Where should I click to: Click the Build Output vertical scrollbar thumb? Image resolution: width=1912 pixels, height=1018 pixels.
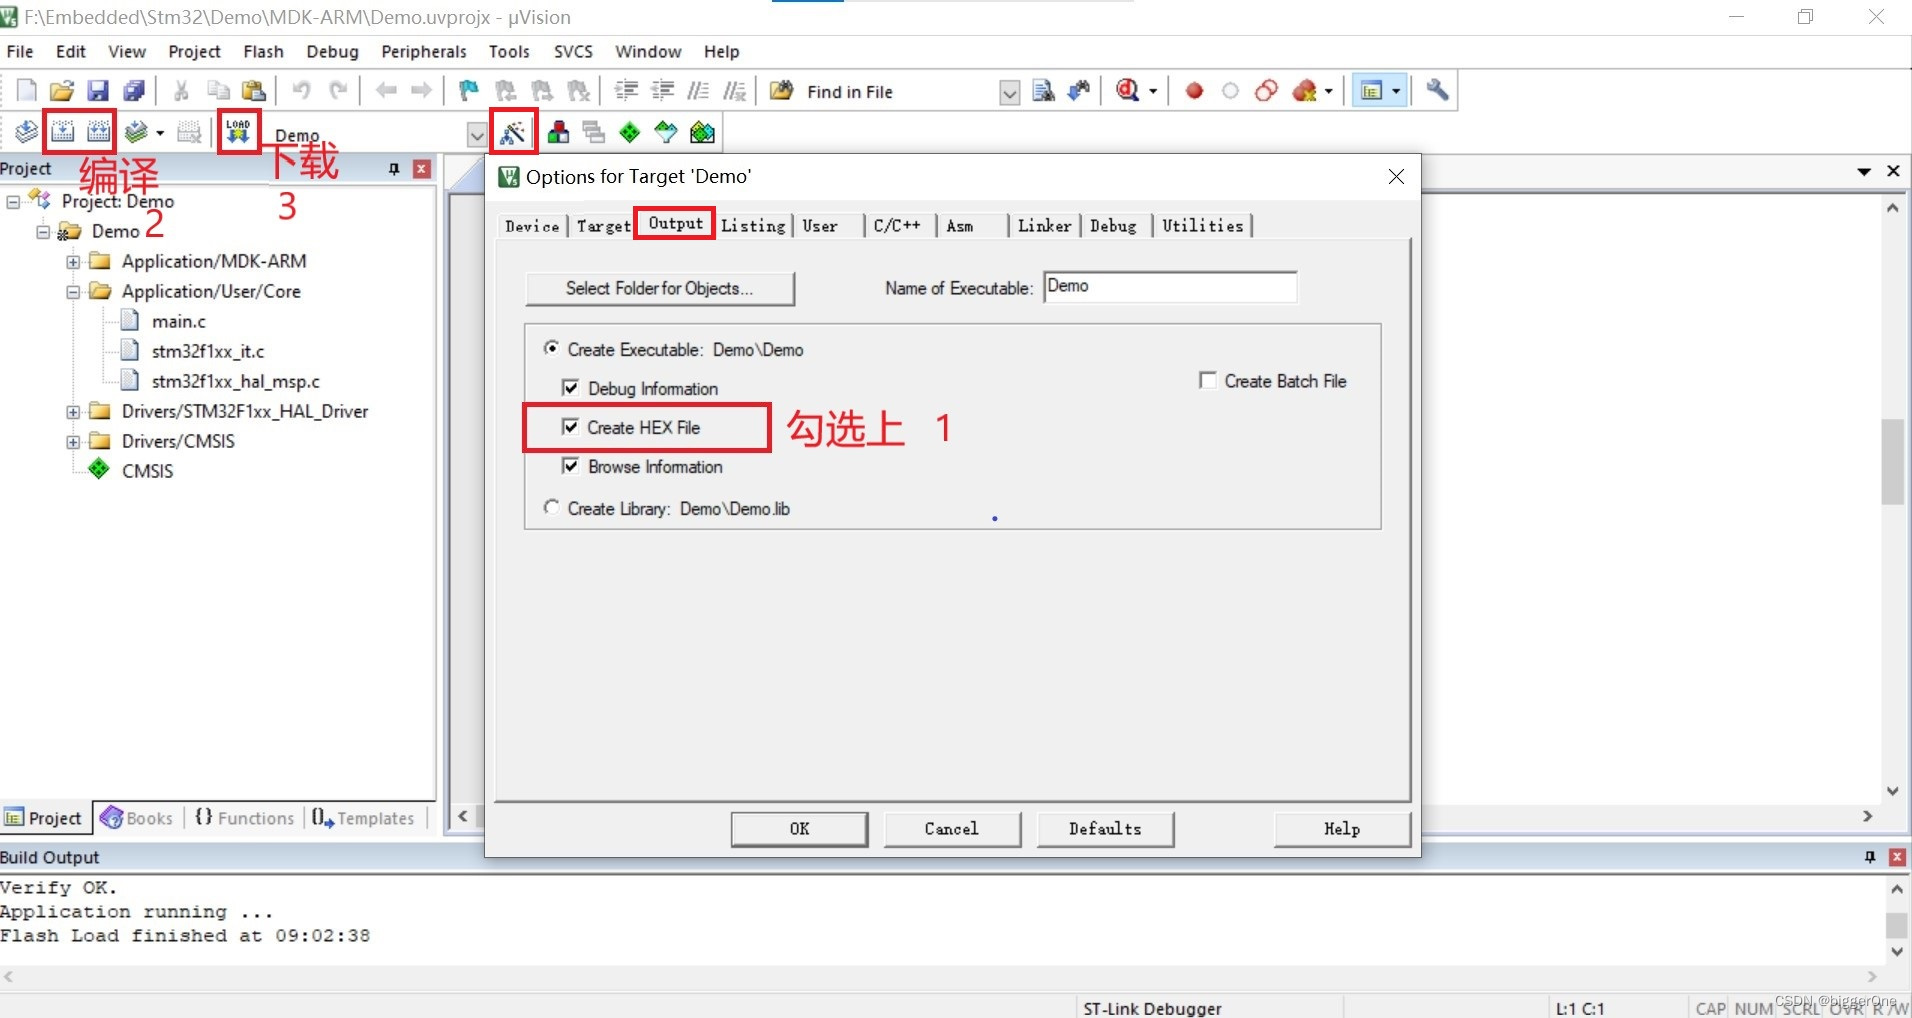pos(1895,924)
